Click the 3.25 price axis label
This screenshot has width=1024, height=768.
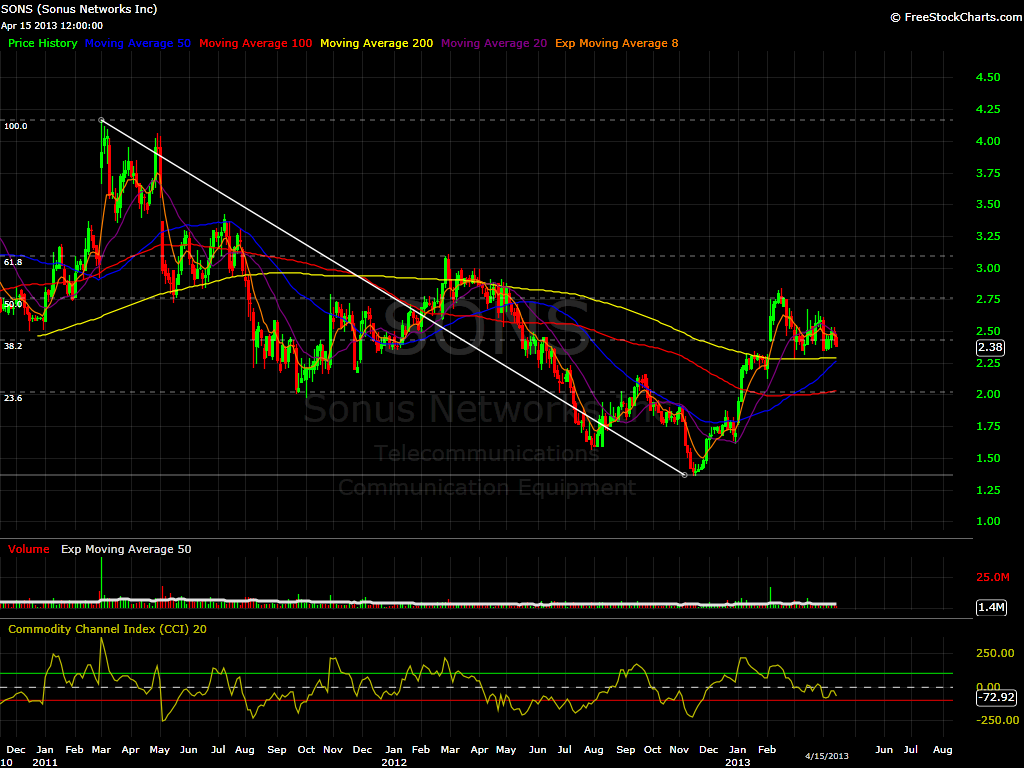(x=988, y=236)
